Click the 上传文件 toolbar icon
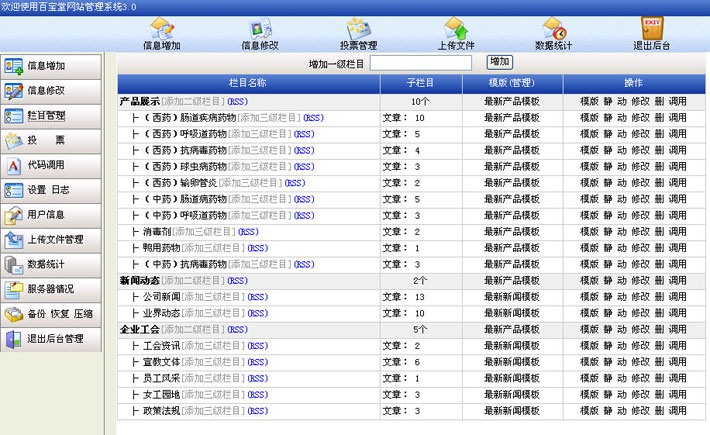710x435 pixels. click(x=456, y=29)
